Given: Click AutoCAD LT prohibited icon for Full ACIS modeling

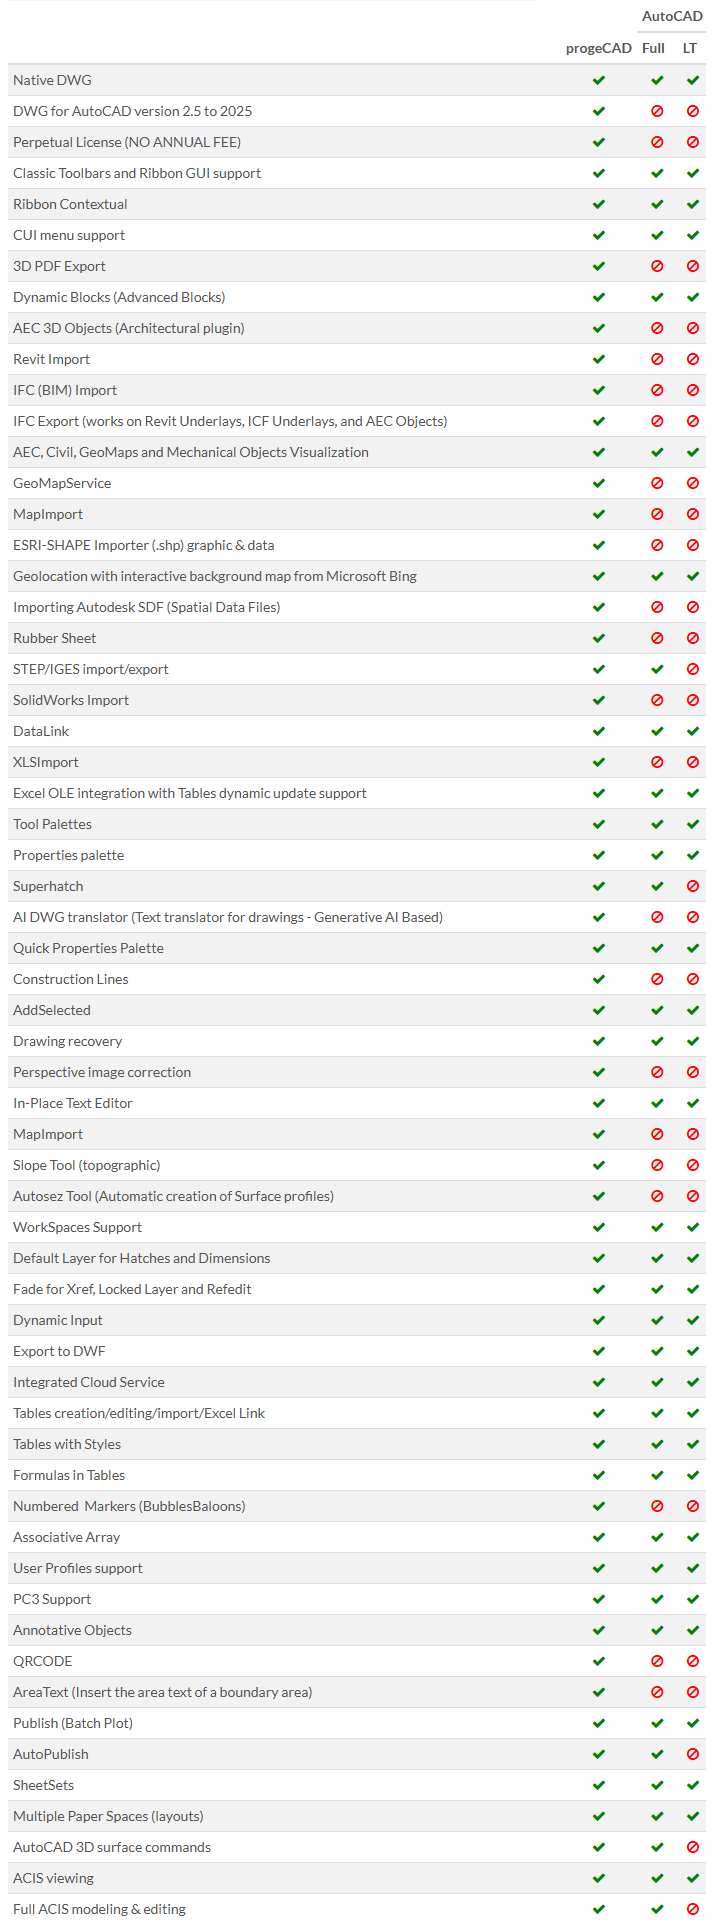Looking at the screenshot, I should click(692, 1909).
